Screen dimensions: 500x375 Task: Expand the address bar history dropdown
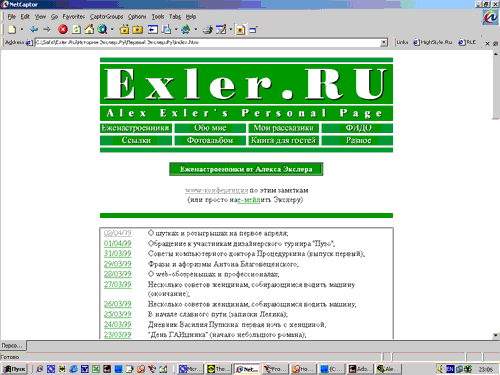click(384, 42)
